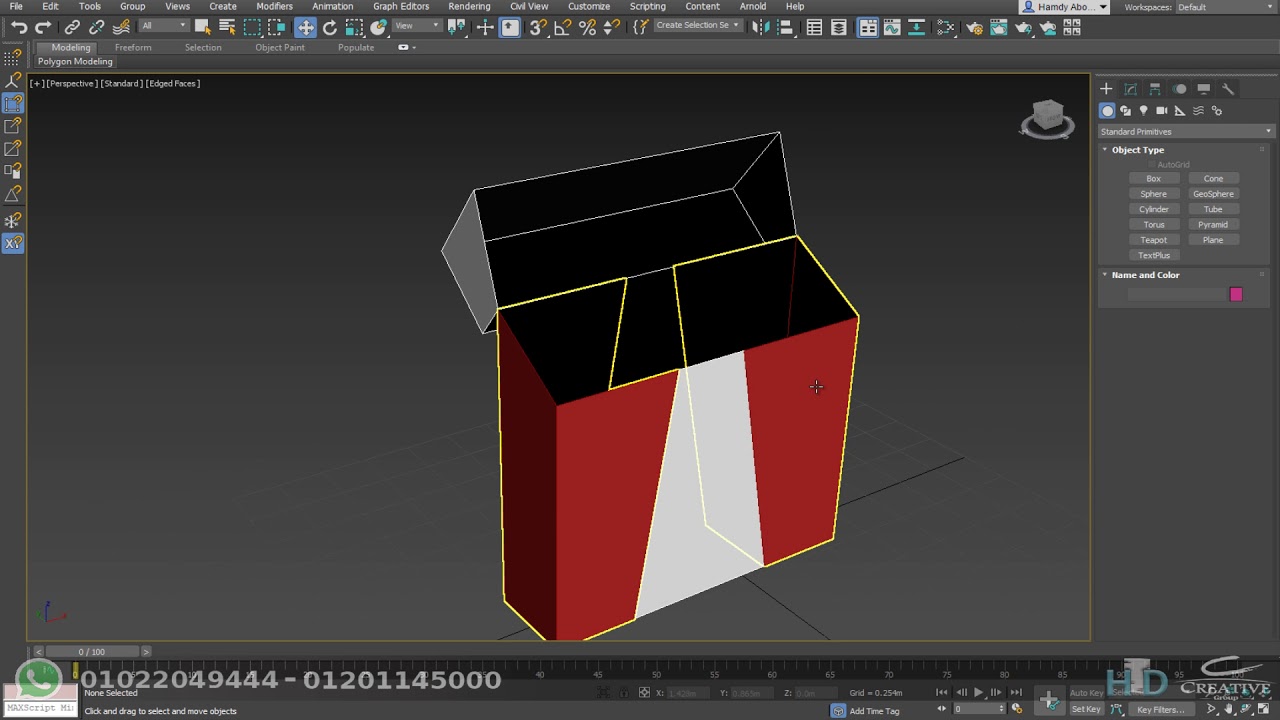Open the Rendering menu

tap(469, 6)
